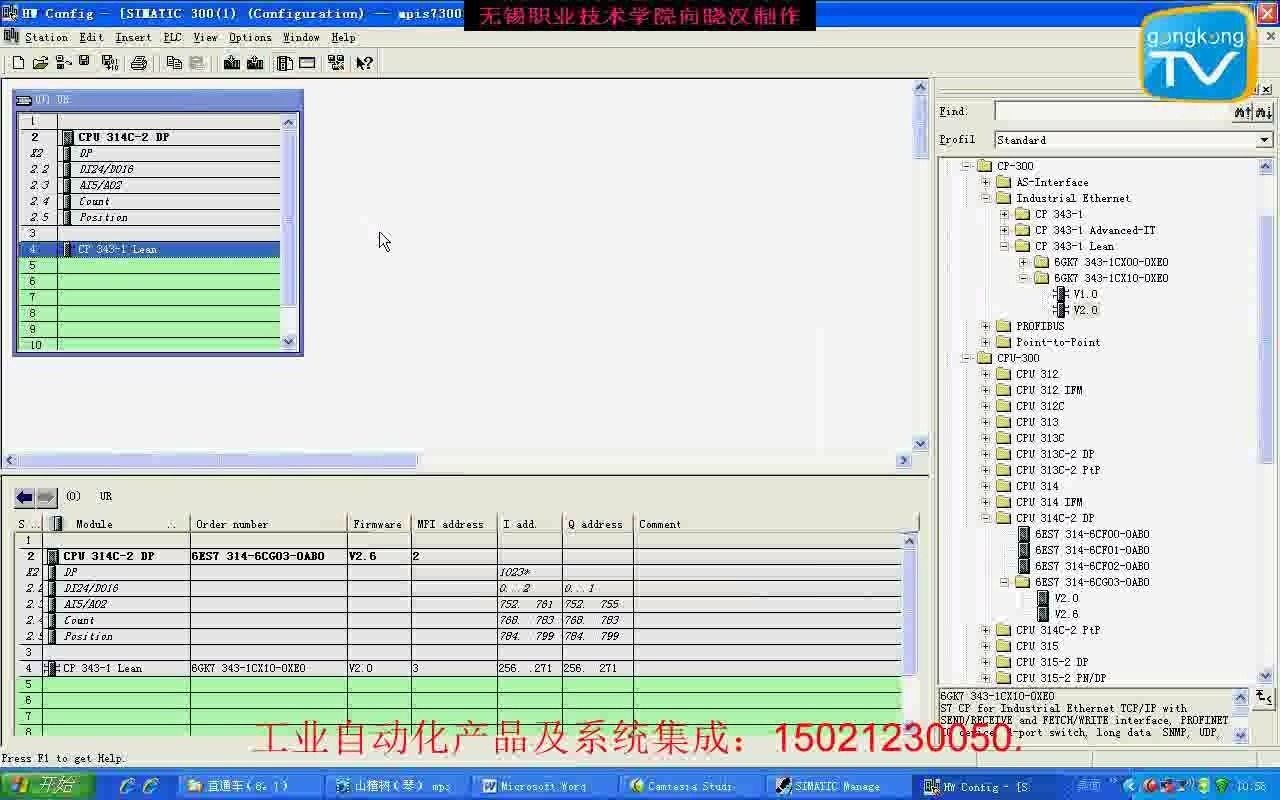Expand the Point-to-Point folder

986,342
